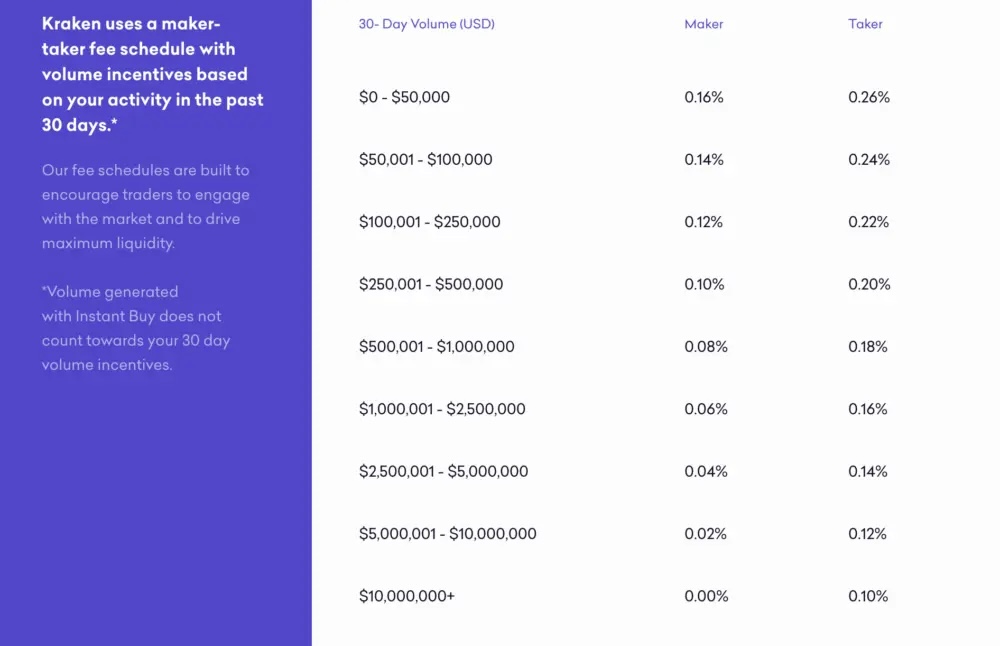
Task: Click the 0.10% taker fee in the last row
Action: (x=868, y=596)
